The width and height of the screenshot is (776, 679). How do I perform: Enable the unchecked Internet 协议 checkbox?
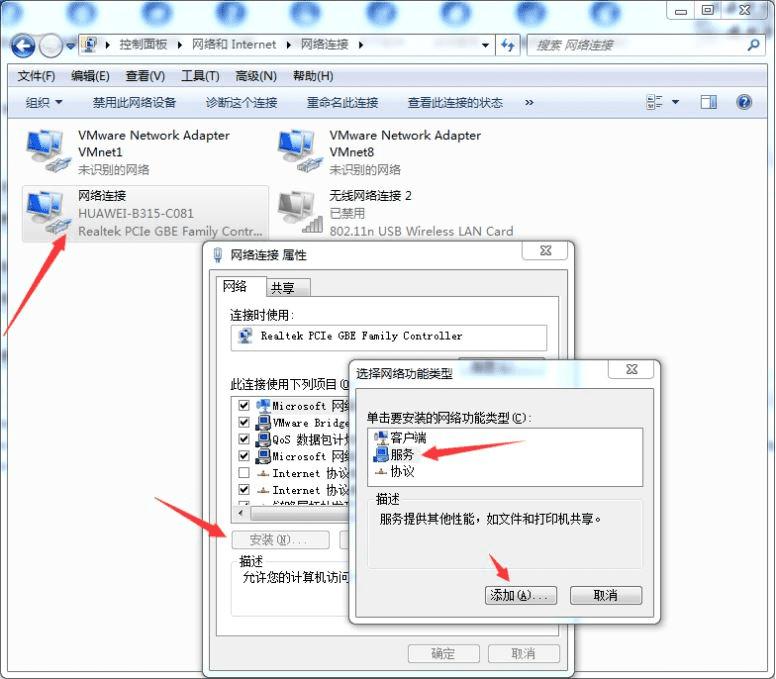[x=244, y=473]
